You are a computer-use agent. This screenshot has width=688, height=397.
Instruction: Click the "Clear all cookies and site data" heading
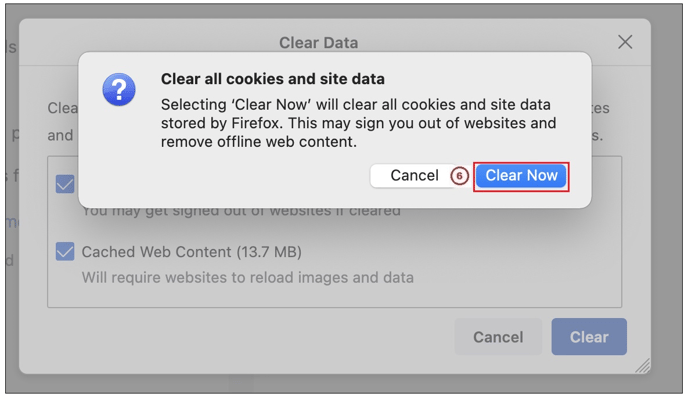(272, 79)
